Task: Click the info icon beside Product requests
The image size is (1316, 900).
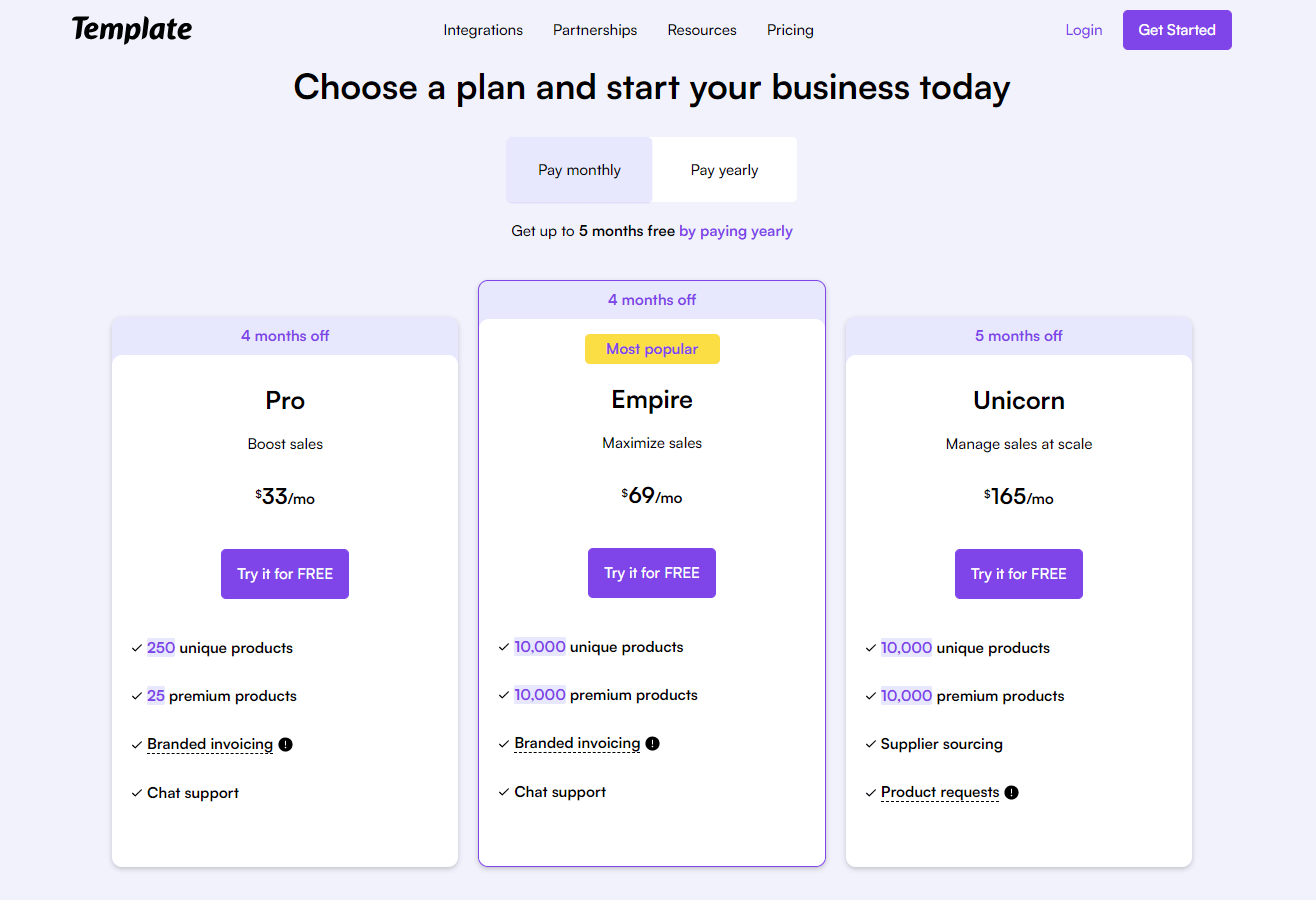Action: click(1010, 792)
